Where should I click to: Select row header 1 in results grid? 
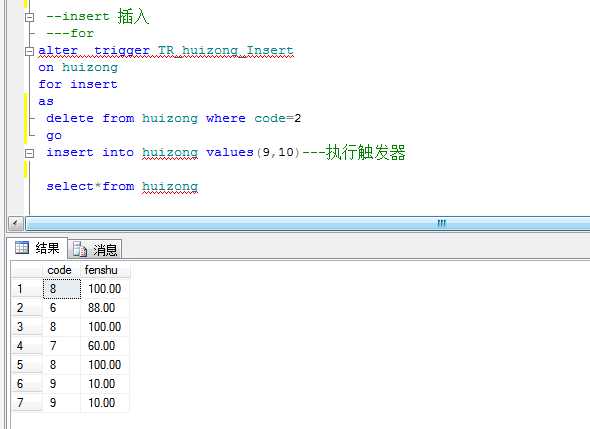26,289
